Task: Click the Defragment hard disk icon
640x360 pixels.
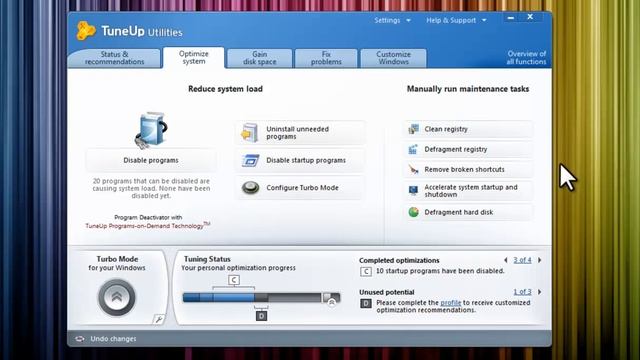Action: coord(413,212)
